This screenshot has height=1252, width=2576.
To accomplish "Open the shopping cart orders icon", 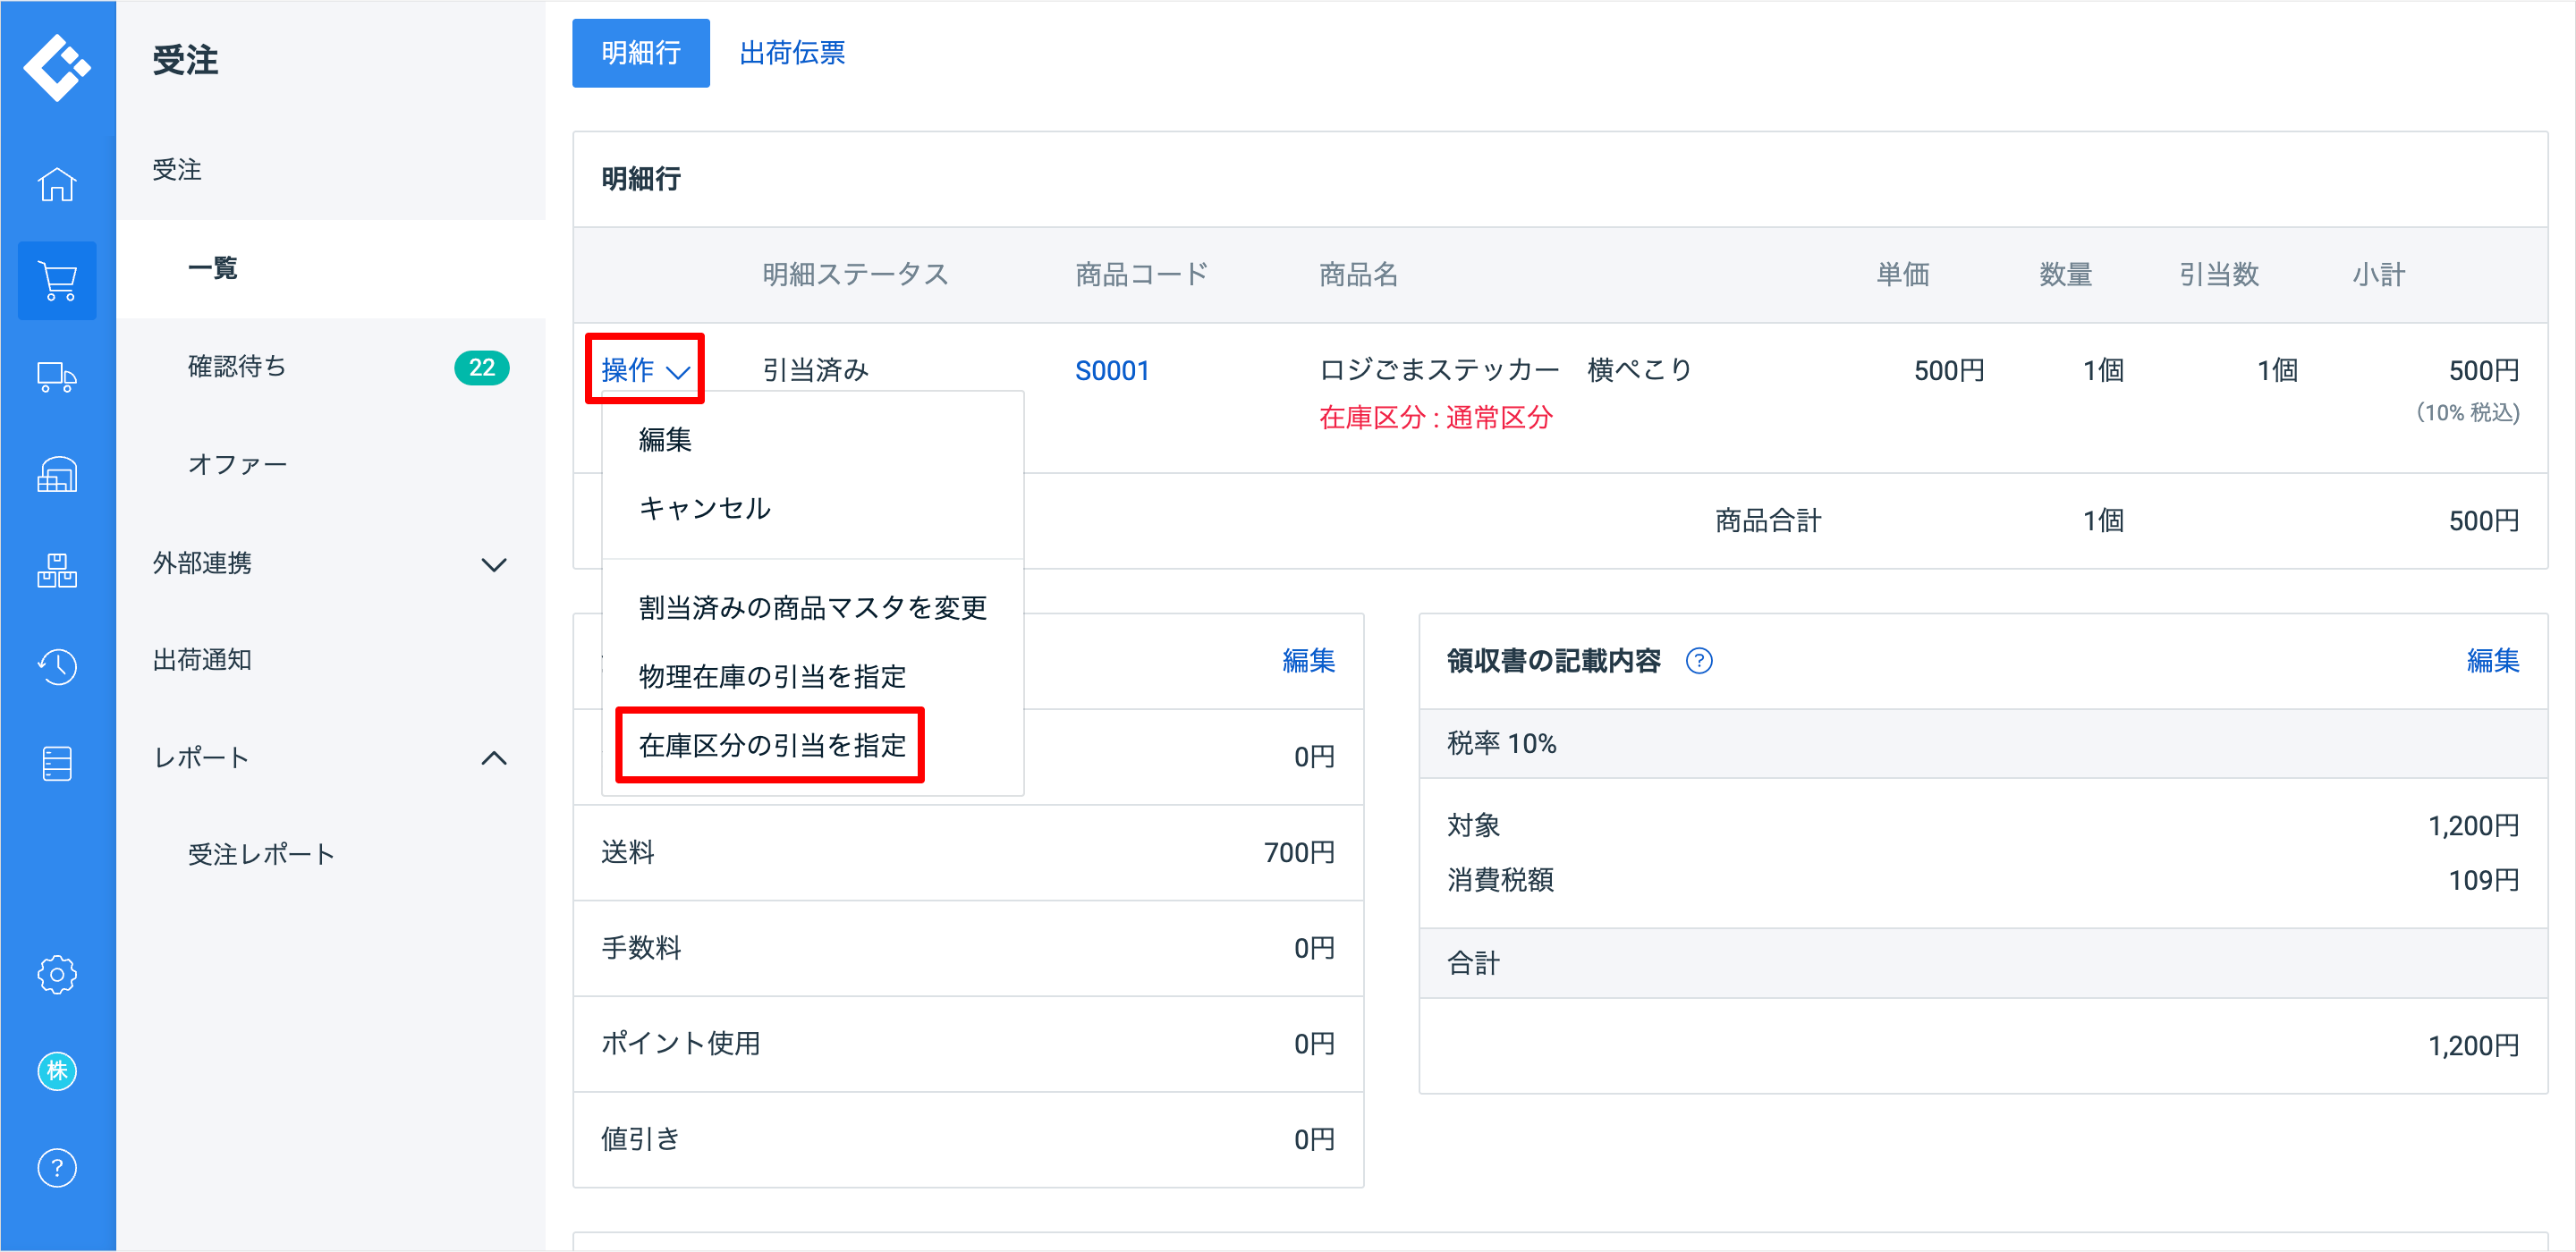I will coord(57,280).
